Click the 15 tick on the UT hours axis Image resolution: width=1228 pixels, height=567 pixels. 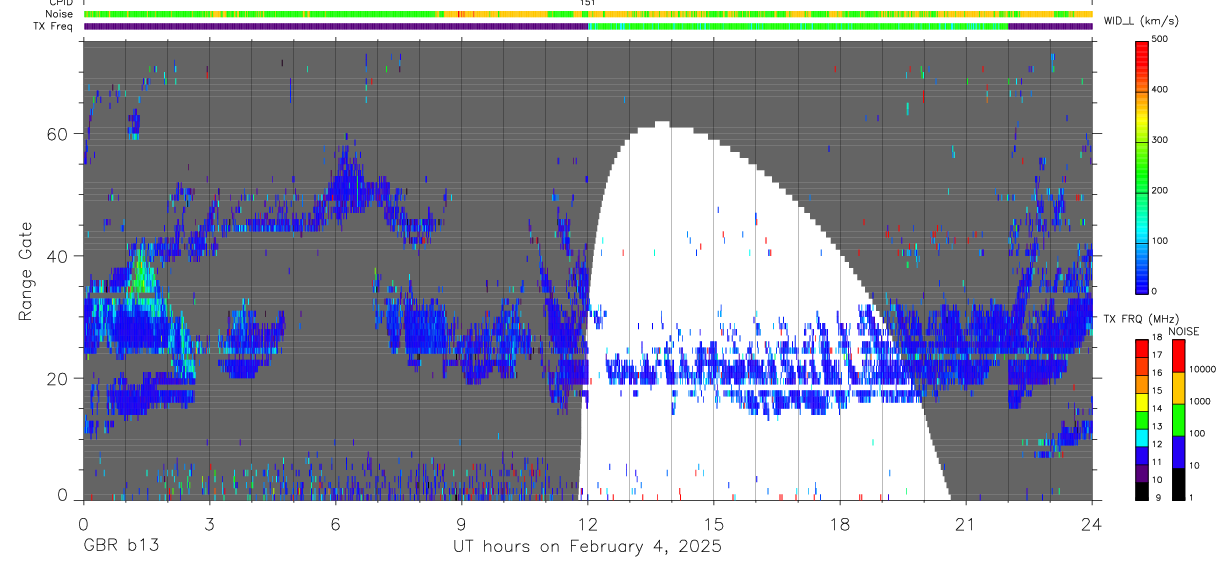[x=714, y=524]
